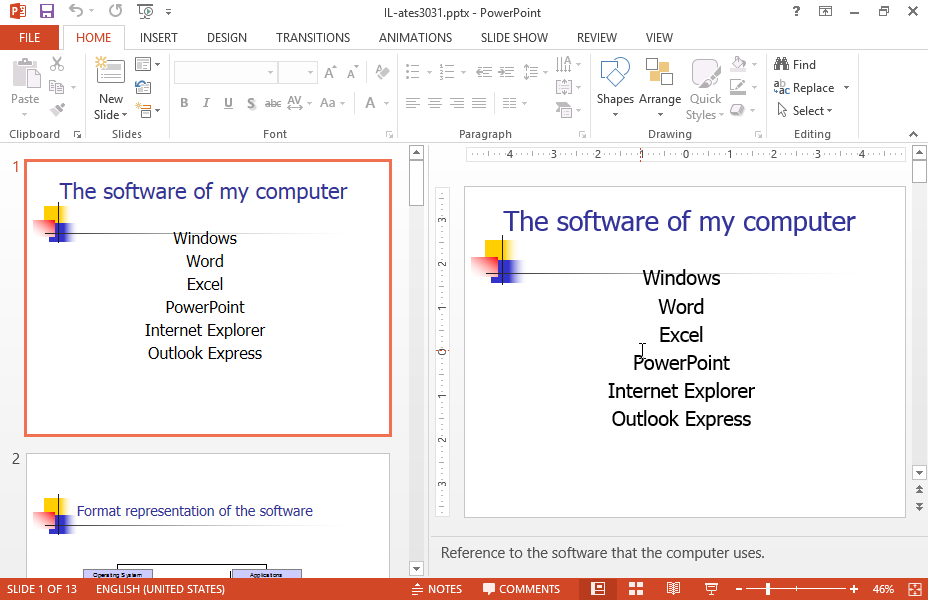Image resolution: width=928 pixels, height=600 pixels.
Task: Undo the last action
Action: pos(76,11)
